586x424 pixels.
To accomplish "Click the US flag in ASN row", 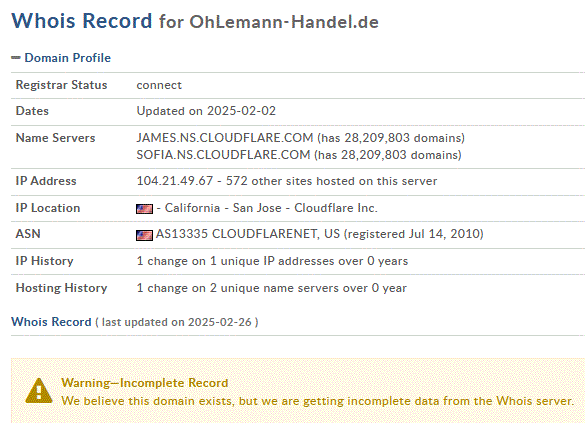I will coord(144,235).
